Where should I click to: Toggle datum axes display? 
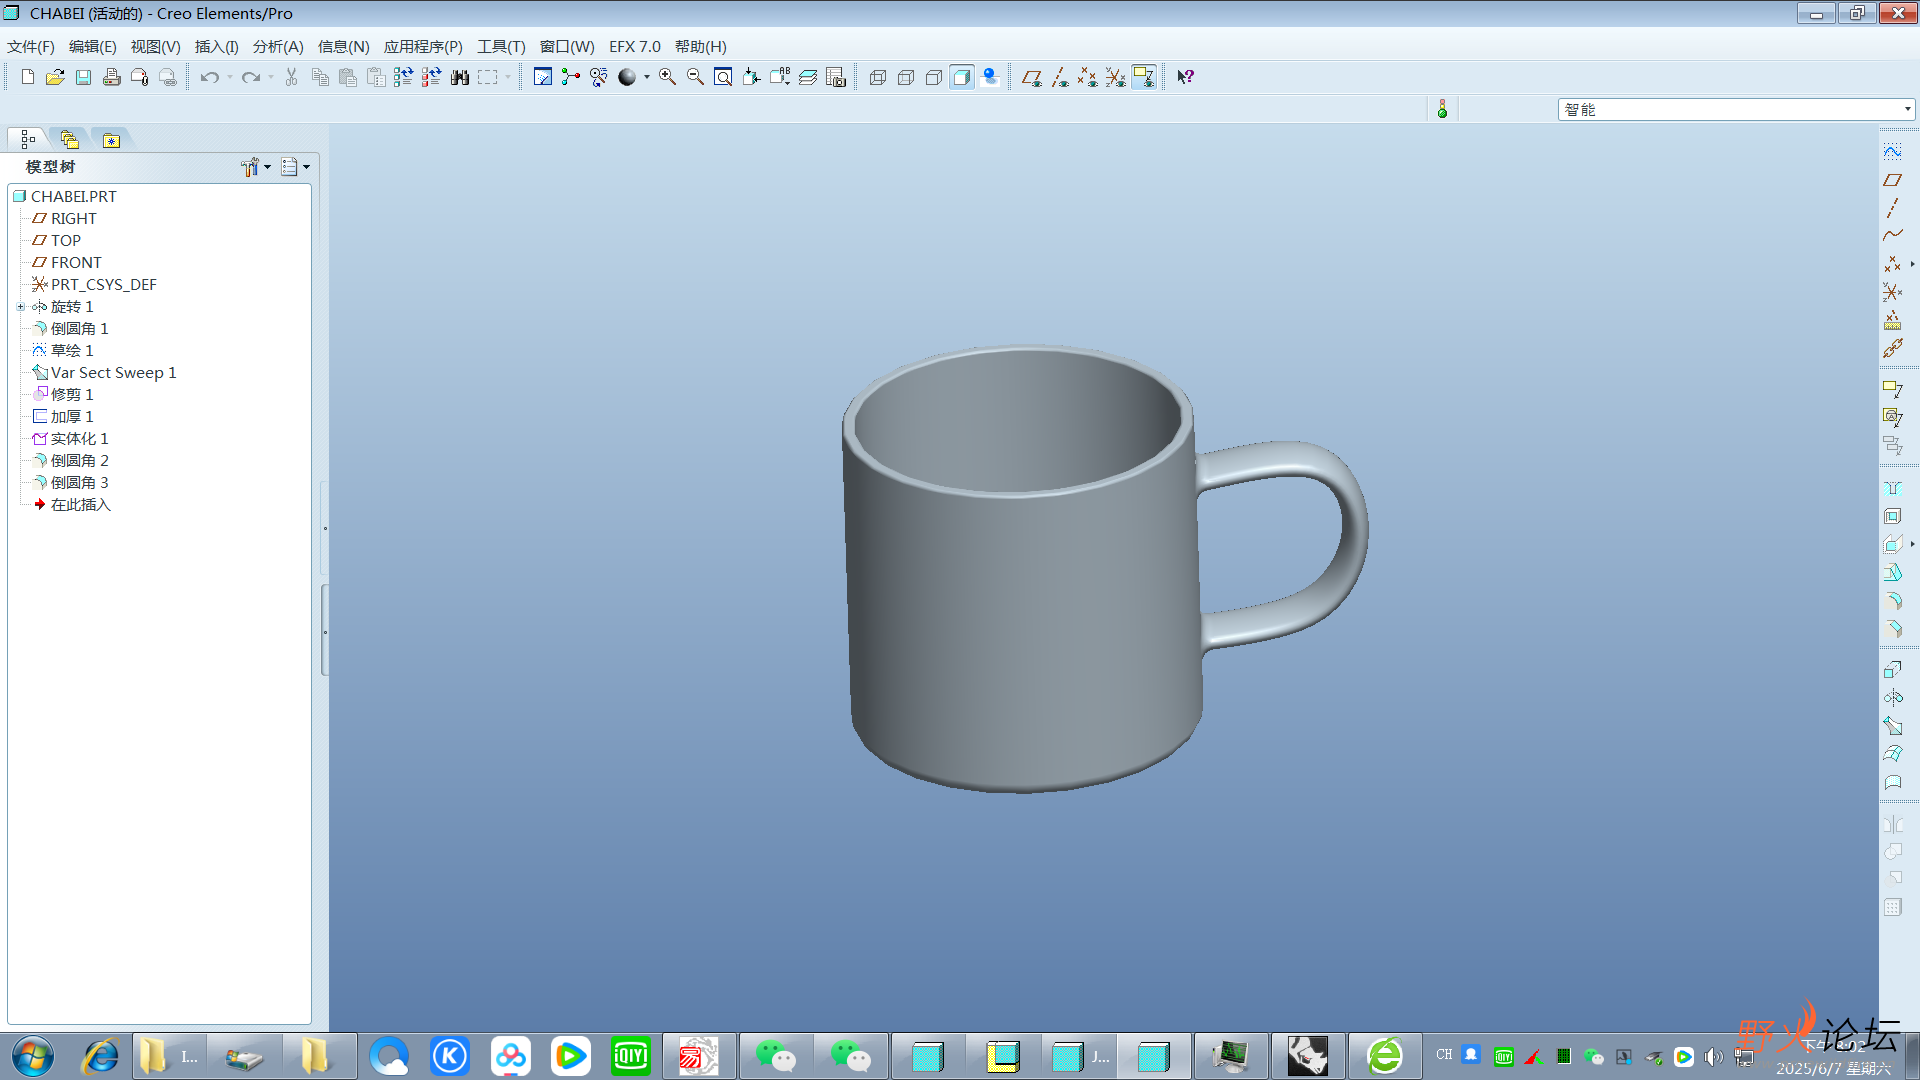(x=1059, y=77)
